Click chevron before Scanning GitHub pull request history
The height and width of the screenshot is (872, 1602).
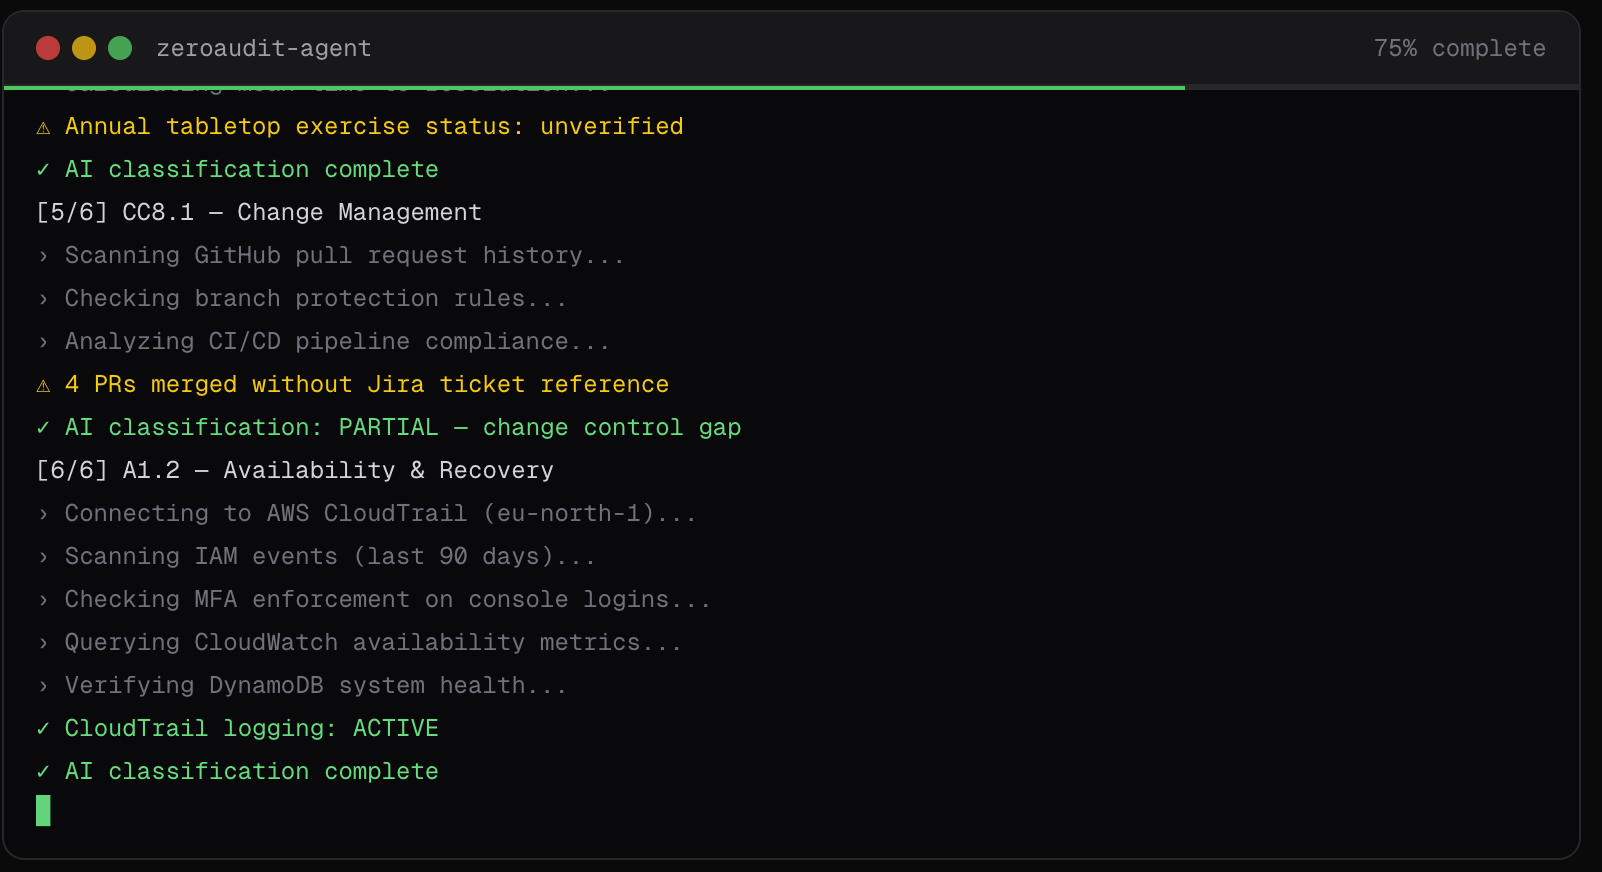(x=43, y=256)
